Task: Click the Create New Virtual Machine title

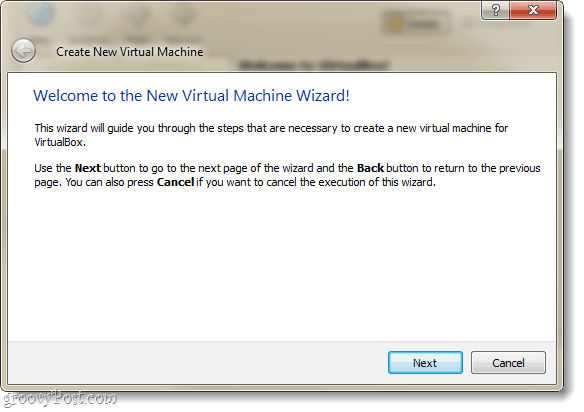Action: coord(130,52)
